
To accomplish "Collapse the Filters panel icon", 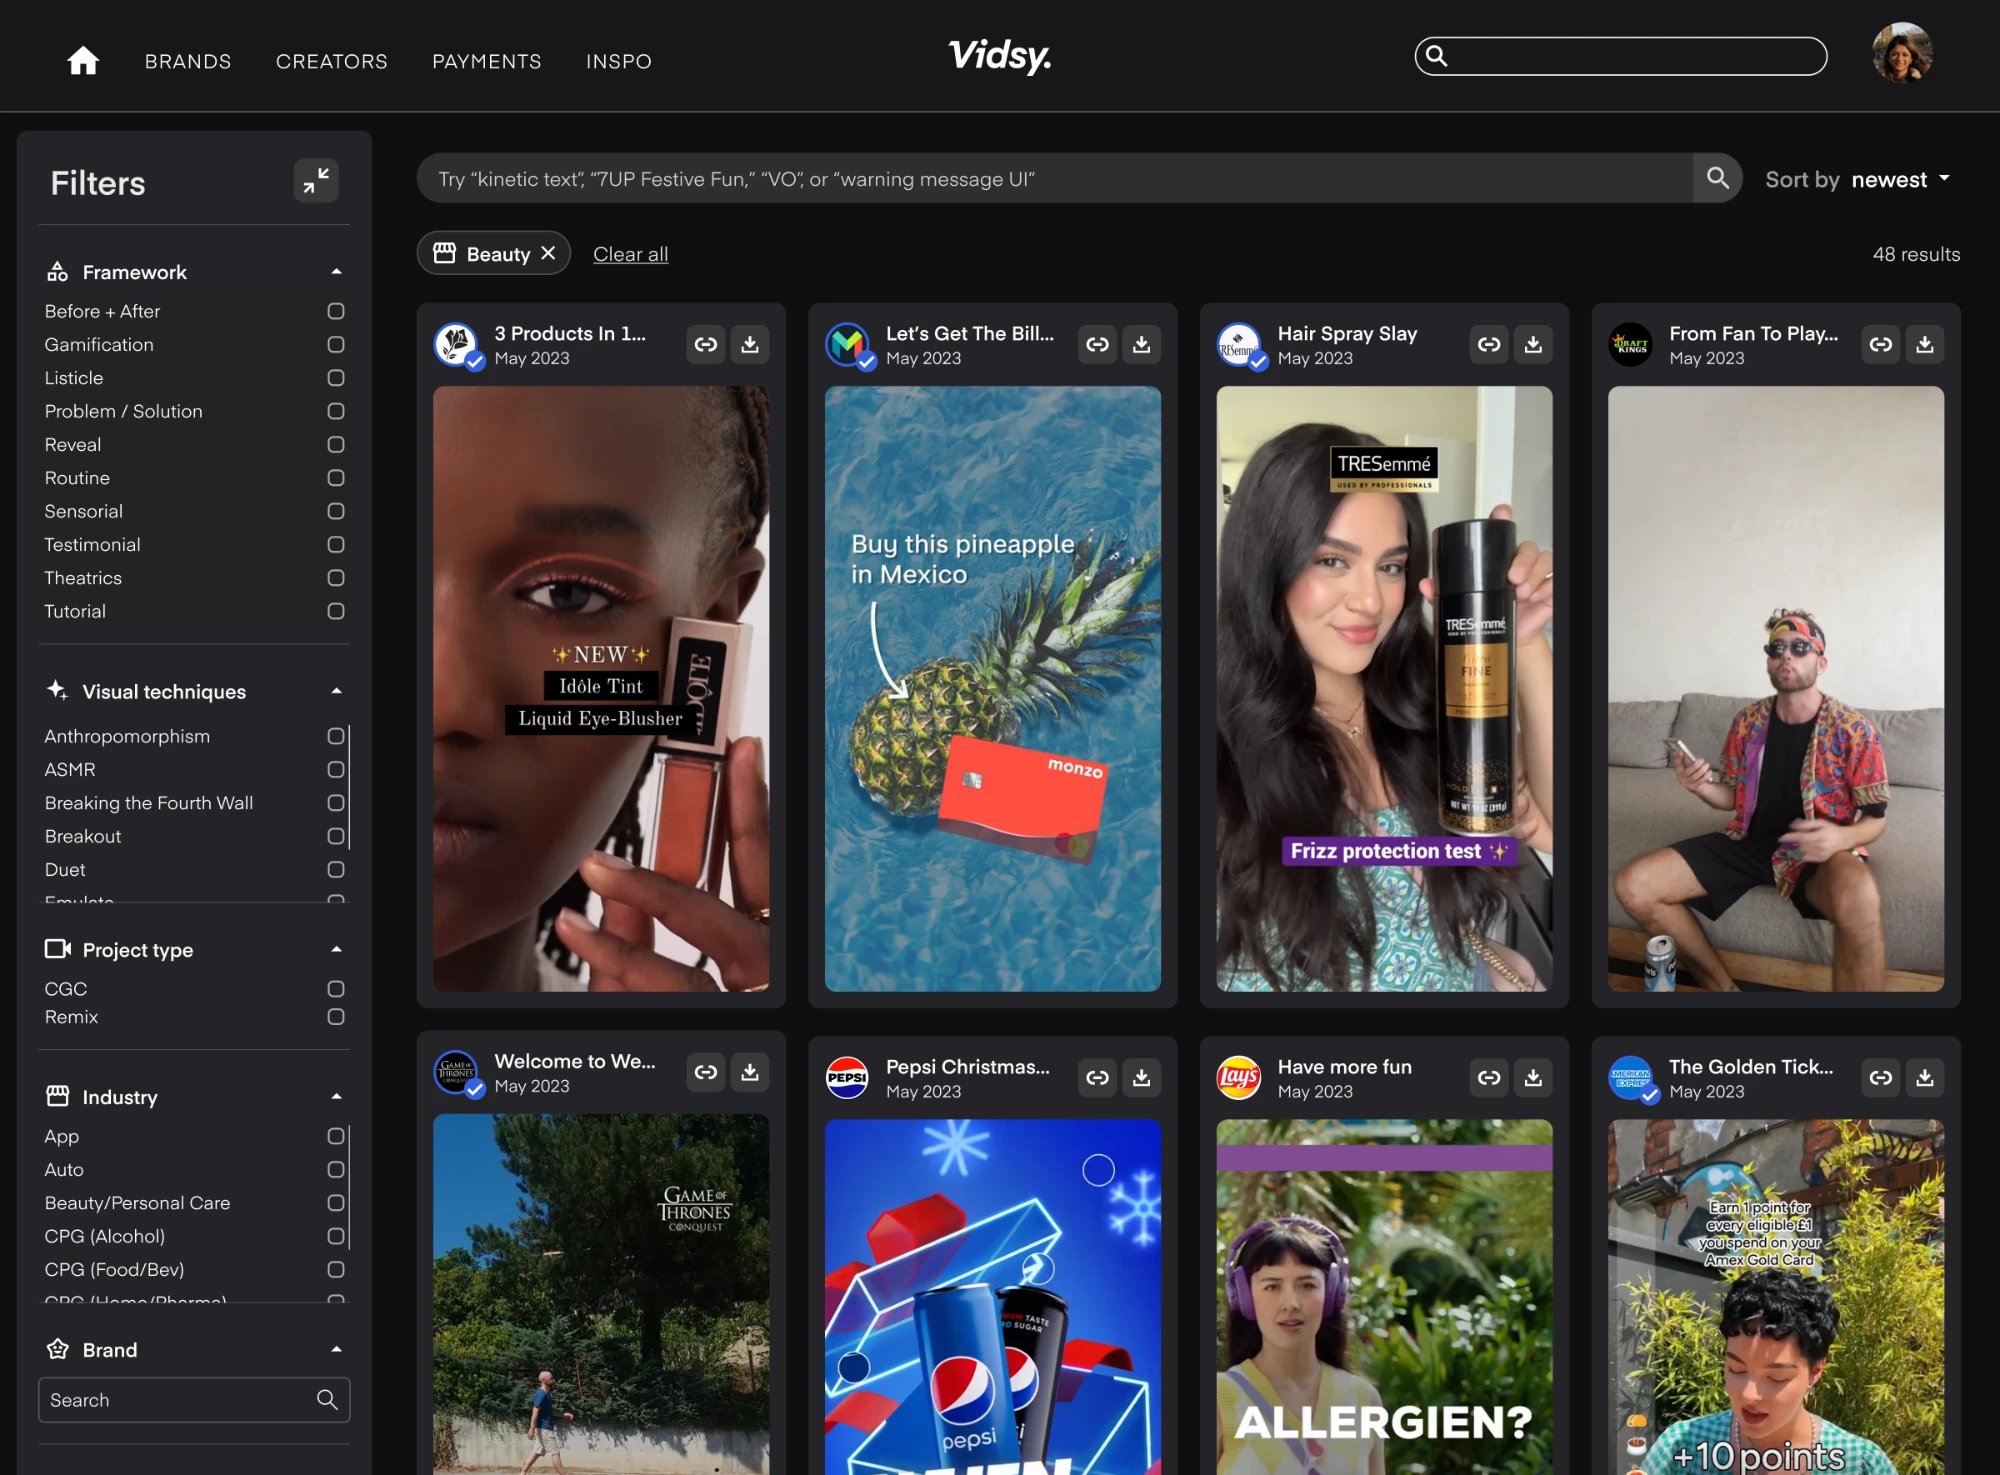I will pos(316,180).
